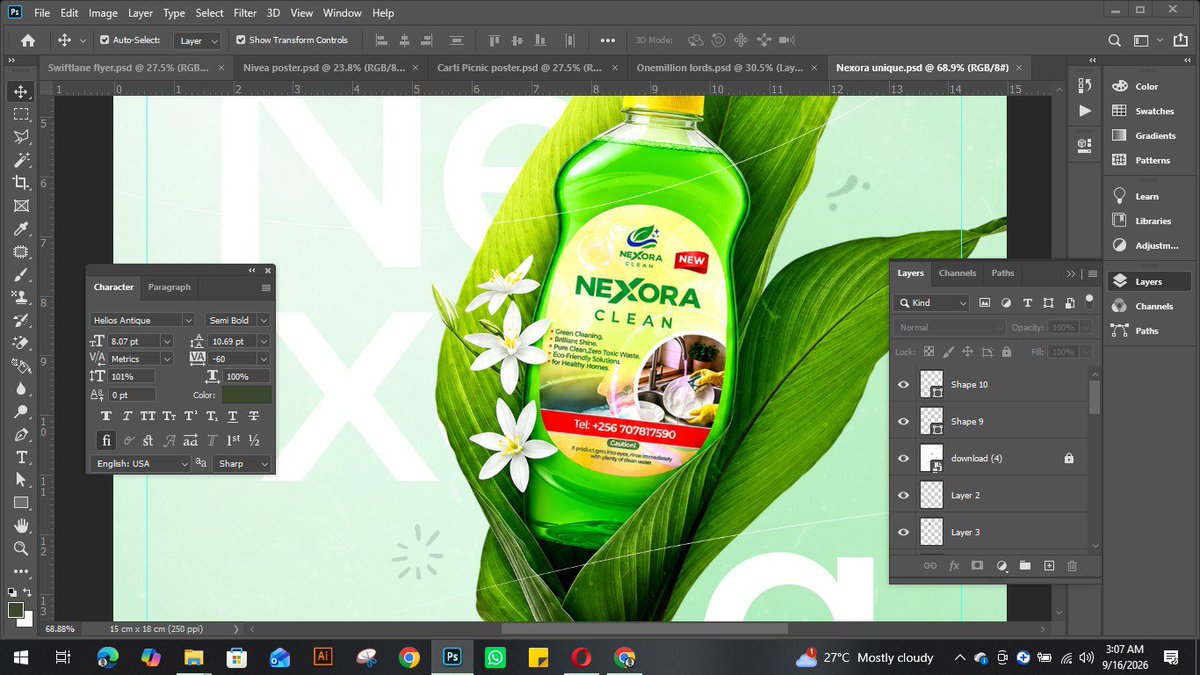Create a new layer

pyautogui.click(x=1049, y=565)
